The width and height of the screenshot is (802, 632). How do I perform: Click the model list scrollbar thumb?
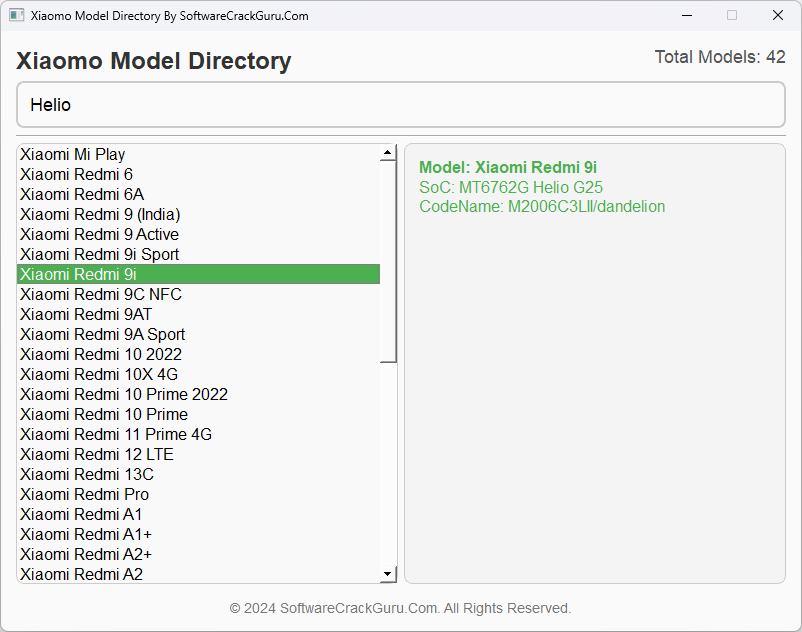pos(388,261)
